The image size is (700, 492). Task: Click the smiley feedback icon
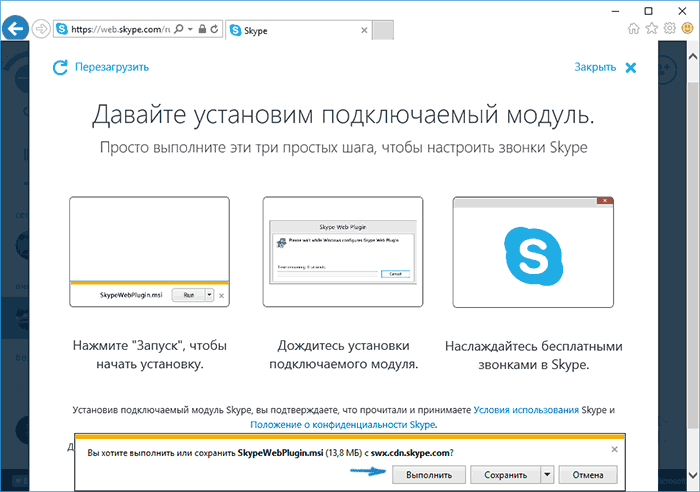pyautogui.click(x=686, y=30)
